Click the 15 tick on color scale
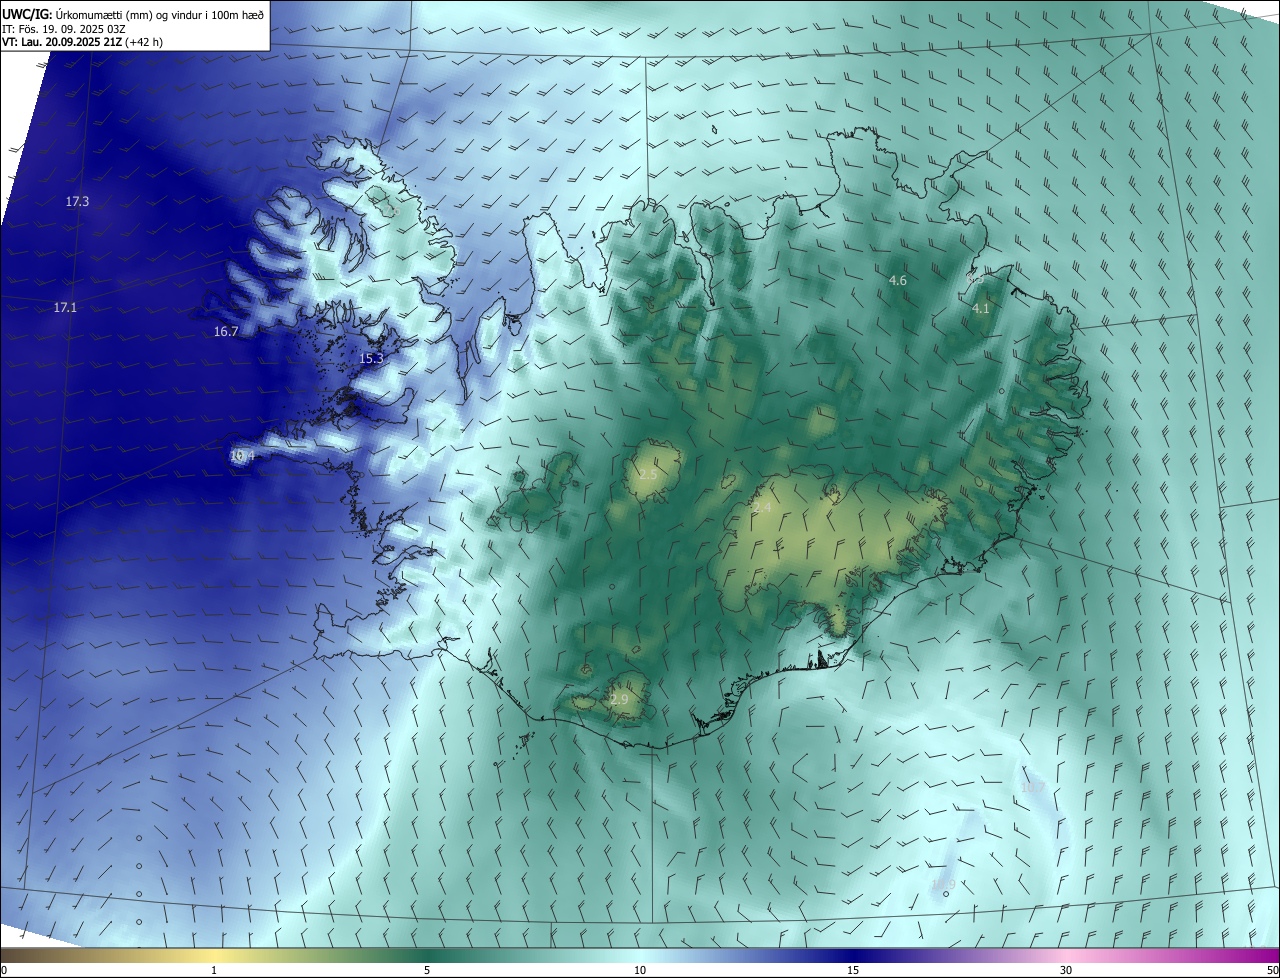This screenshot has width=1280, height=978. (x=853, y=970)
